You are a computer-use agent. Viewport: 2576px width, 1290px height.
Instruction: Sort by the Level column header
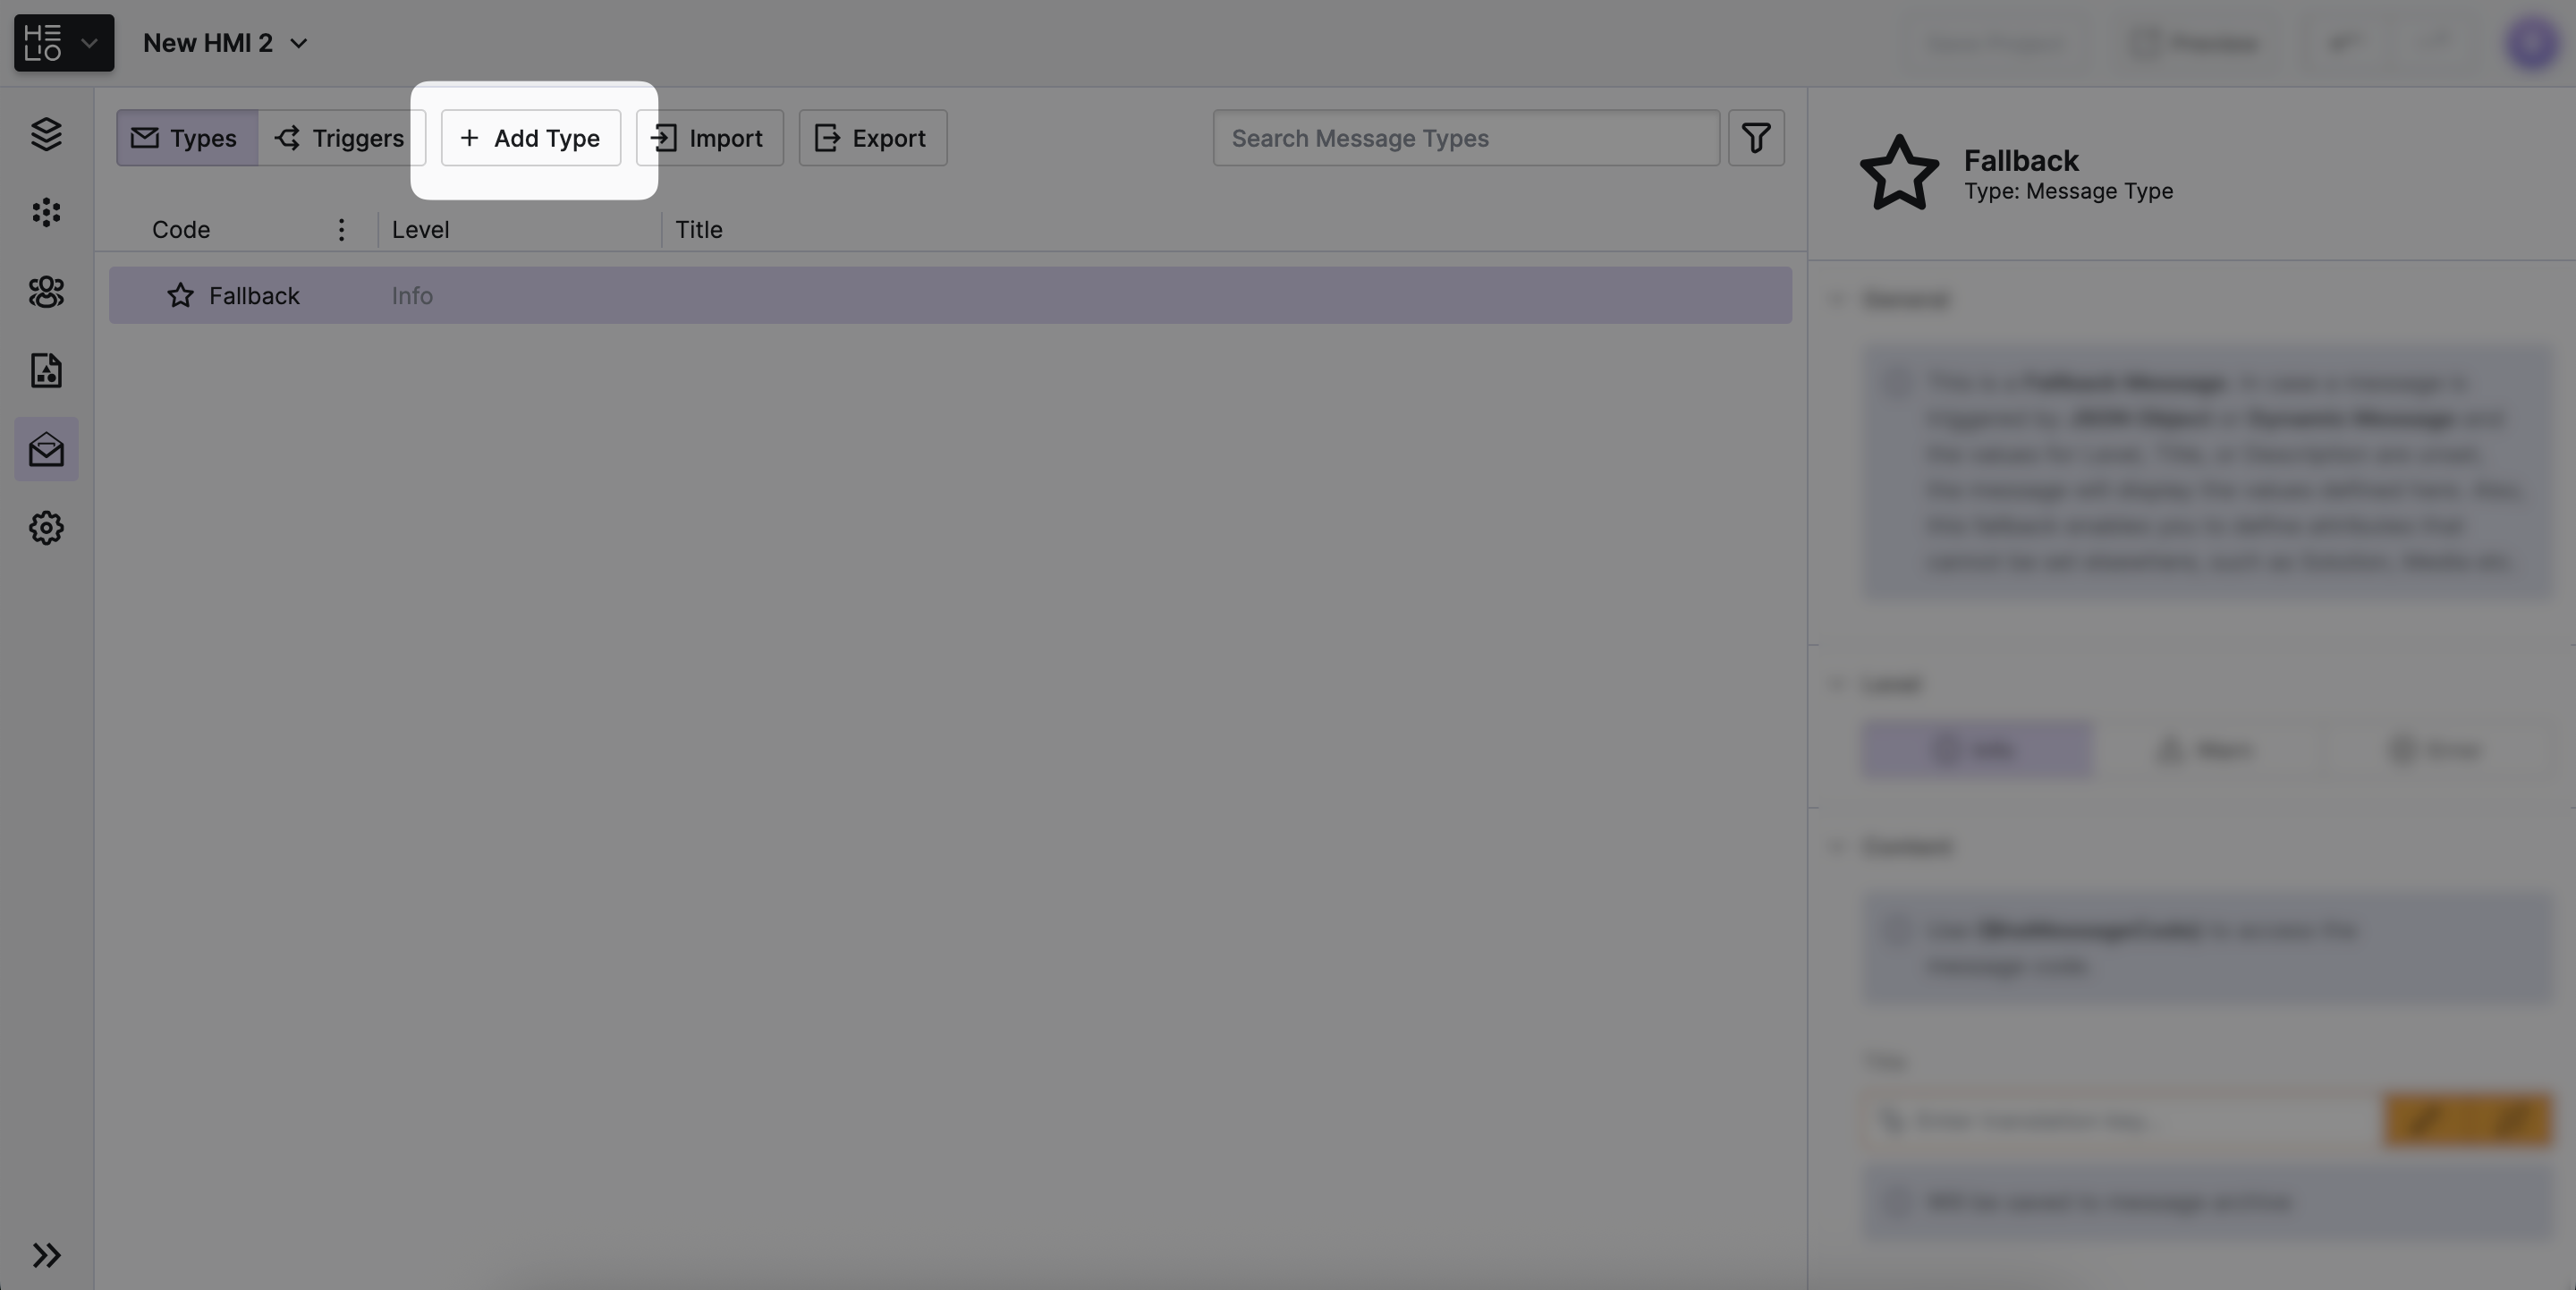(421, 230)
